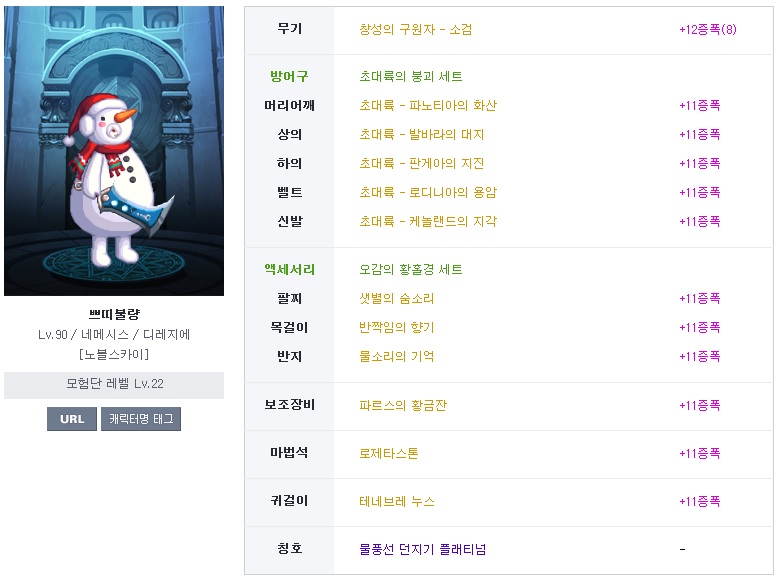Open ring item 물소리의 기억
Viewport: 779px width, 581px height.
pyautogui.click(x=396, y=356)
